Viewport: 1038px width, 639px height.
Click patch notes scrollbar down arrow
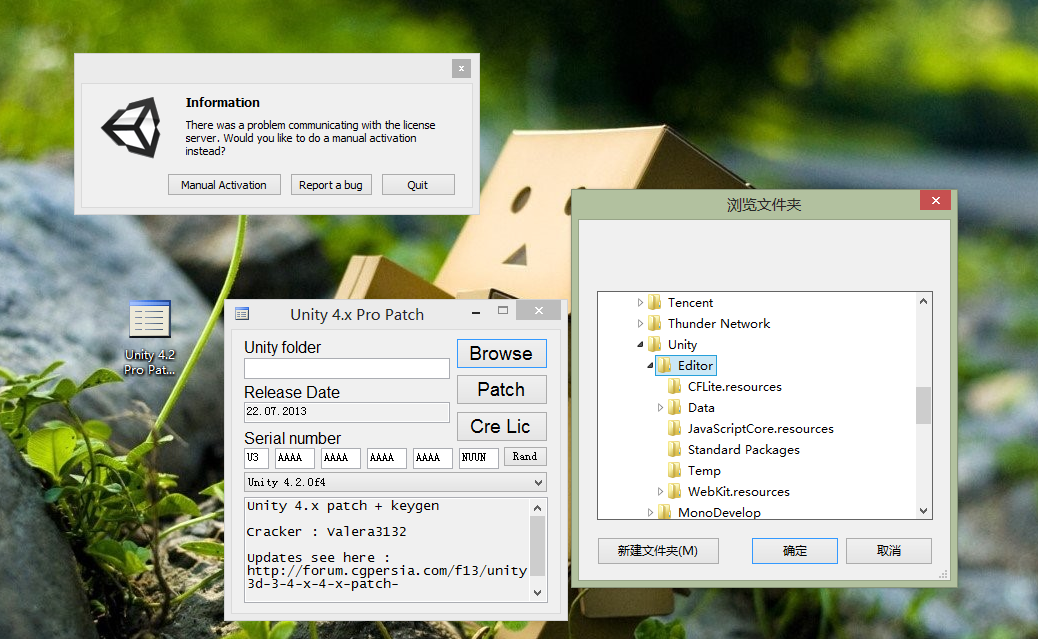[538, 593]
